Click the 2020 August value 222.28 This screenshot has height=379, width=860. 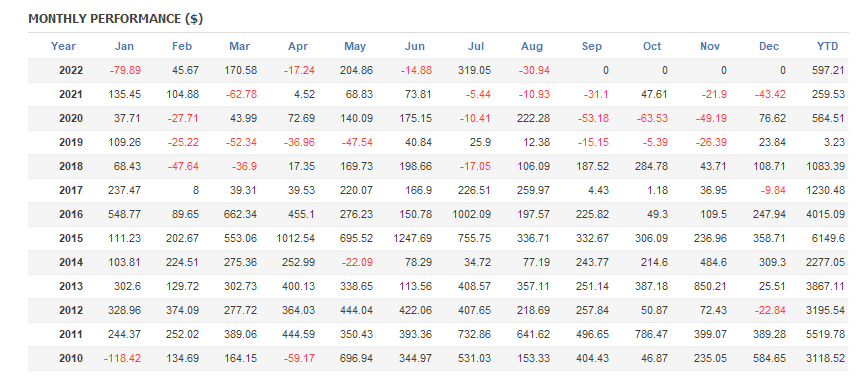coord(533,118)
